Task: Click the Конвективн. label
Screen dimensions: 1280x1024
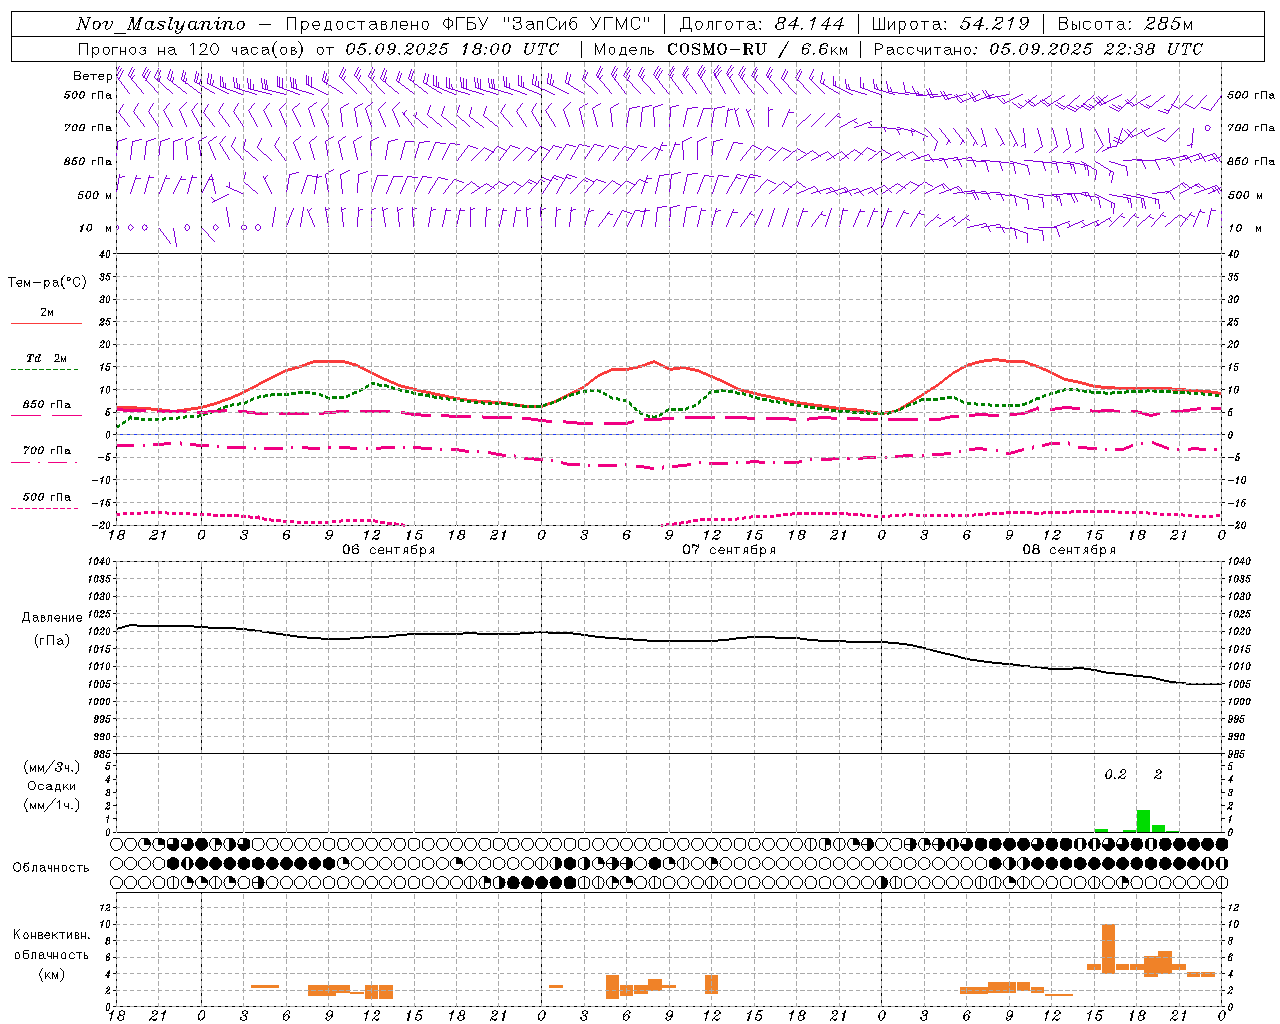Action: (x=52, y=935)
